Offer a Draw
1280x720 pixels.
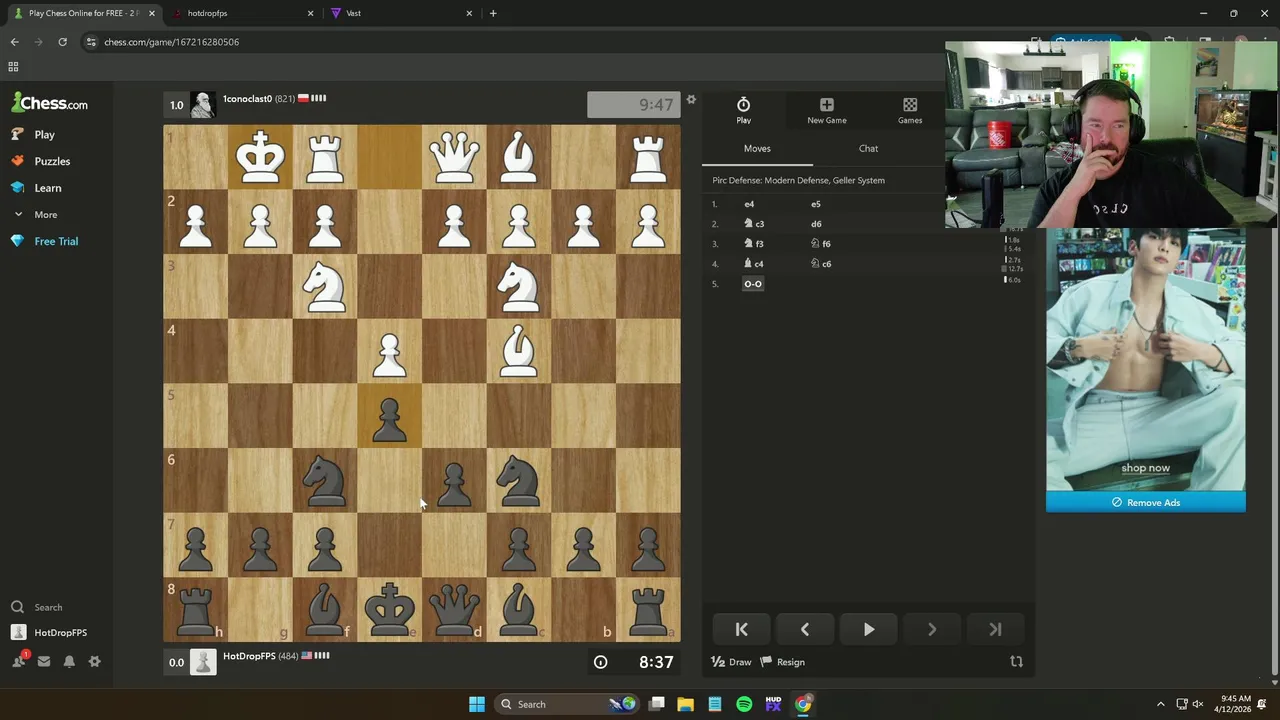(731, 662)
